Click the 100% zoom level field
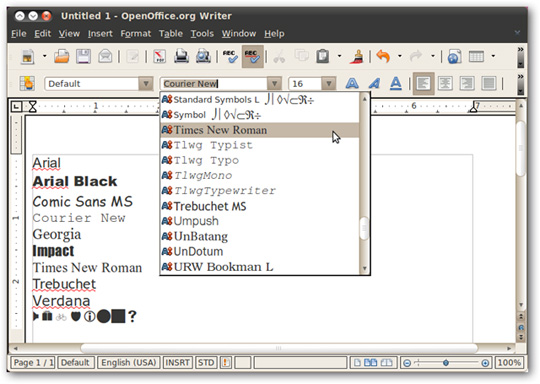Viewport: 540px width, 384px height. click(x=509, y=363)
